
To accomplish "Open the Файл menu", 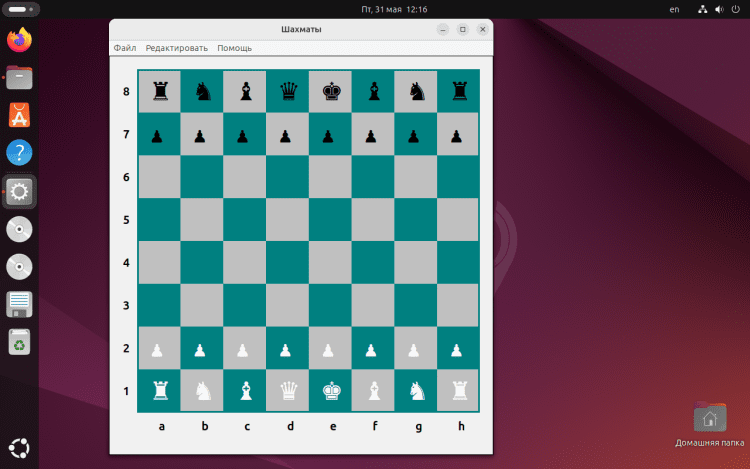I will tap(125, 48).
